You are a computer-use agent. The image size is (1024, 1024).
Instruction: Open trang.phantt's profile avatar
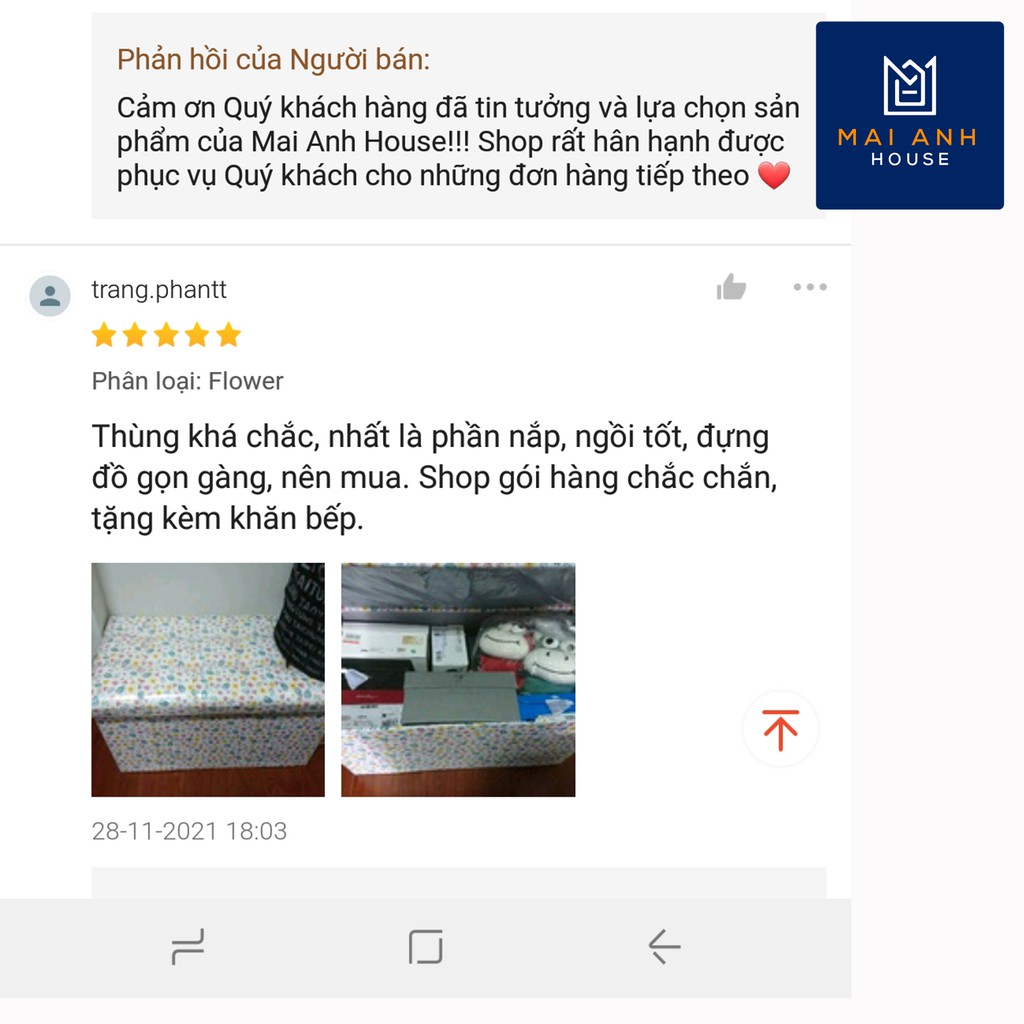pos(50,296)
